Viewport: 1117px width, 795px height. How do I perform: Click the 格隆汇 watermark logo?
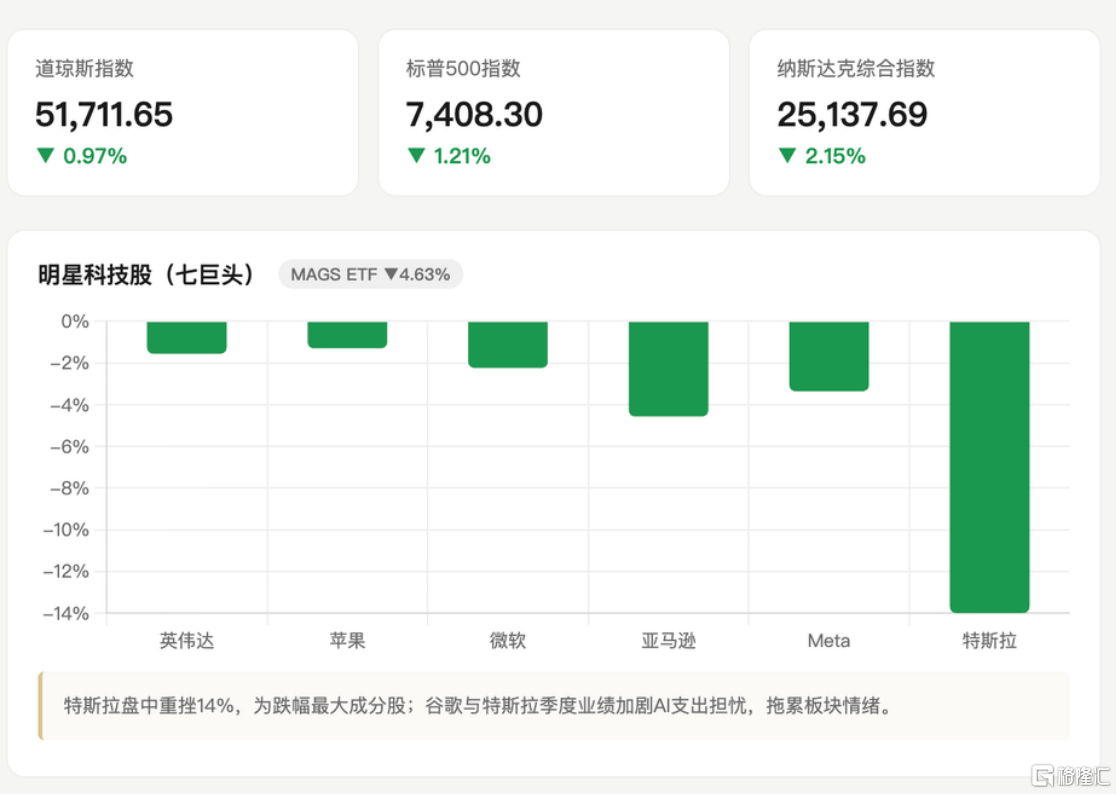tap(1071, 775)
